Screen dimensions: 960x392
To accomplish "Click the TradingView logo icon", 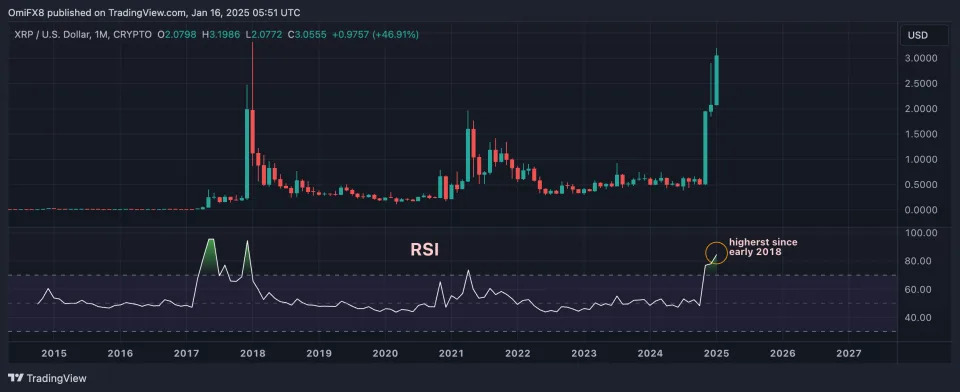I will pos(15,378).
